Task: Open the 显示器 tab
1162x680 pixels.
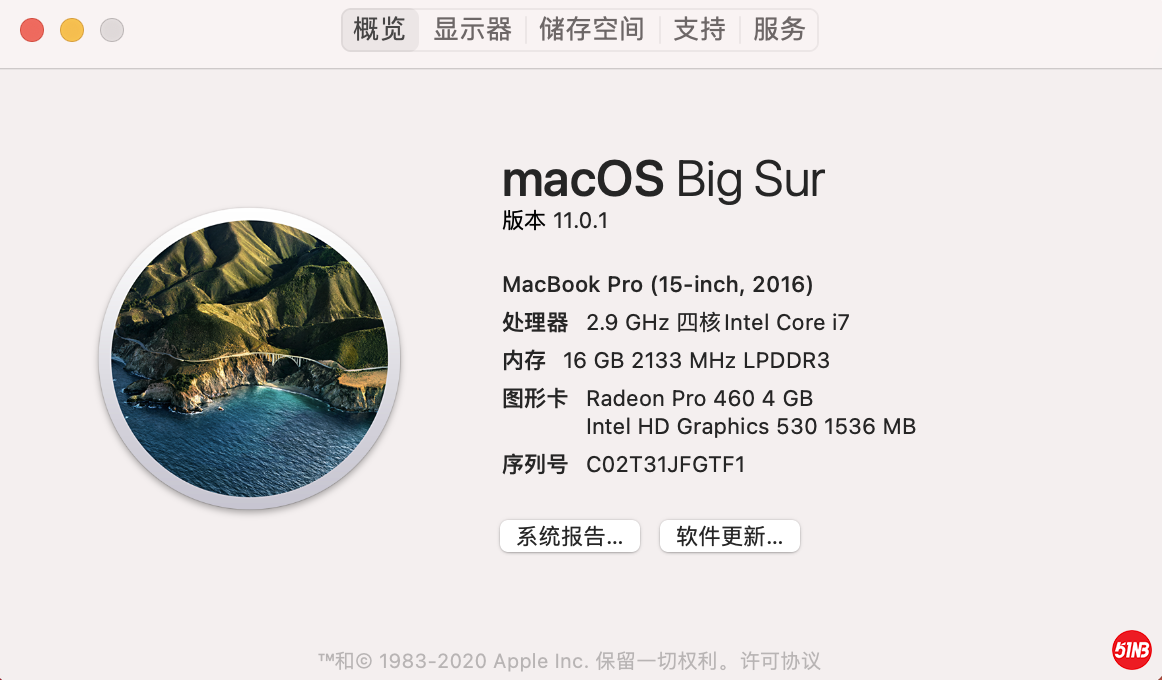Action: [472, 30]
